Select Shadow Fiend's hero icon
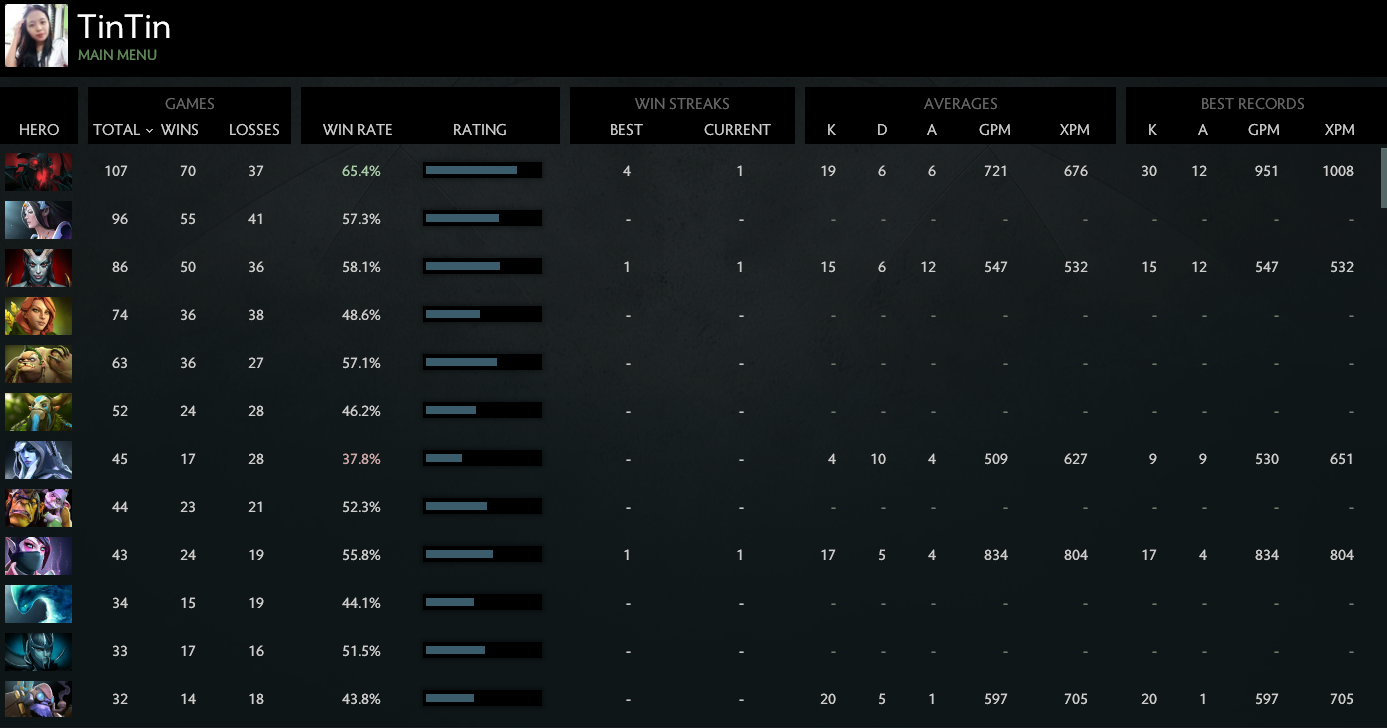 coord(39,171)
